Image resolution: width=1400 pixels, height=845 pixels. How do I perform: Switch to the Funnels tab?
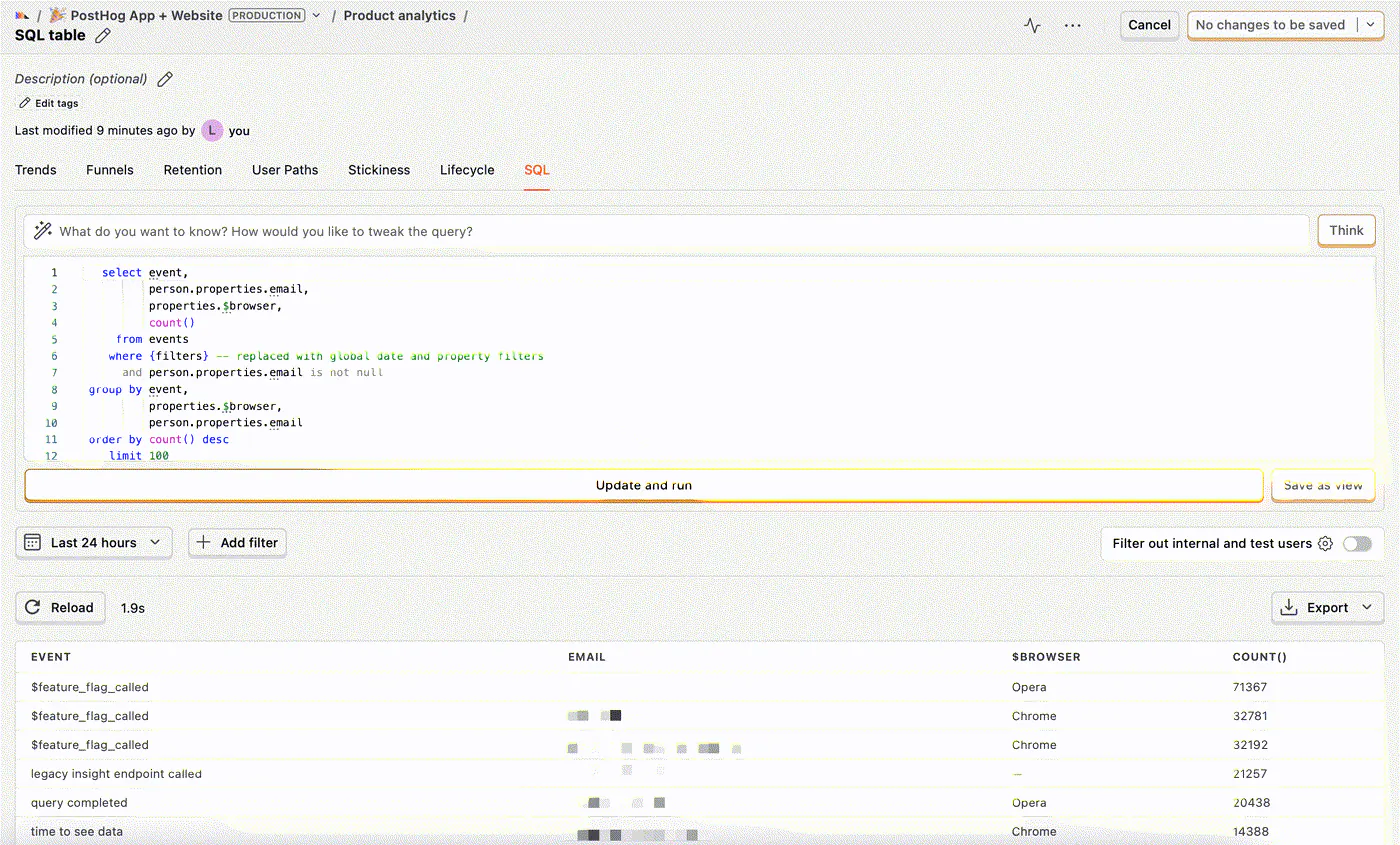tap(110, 170)
